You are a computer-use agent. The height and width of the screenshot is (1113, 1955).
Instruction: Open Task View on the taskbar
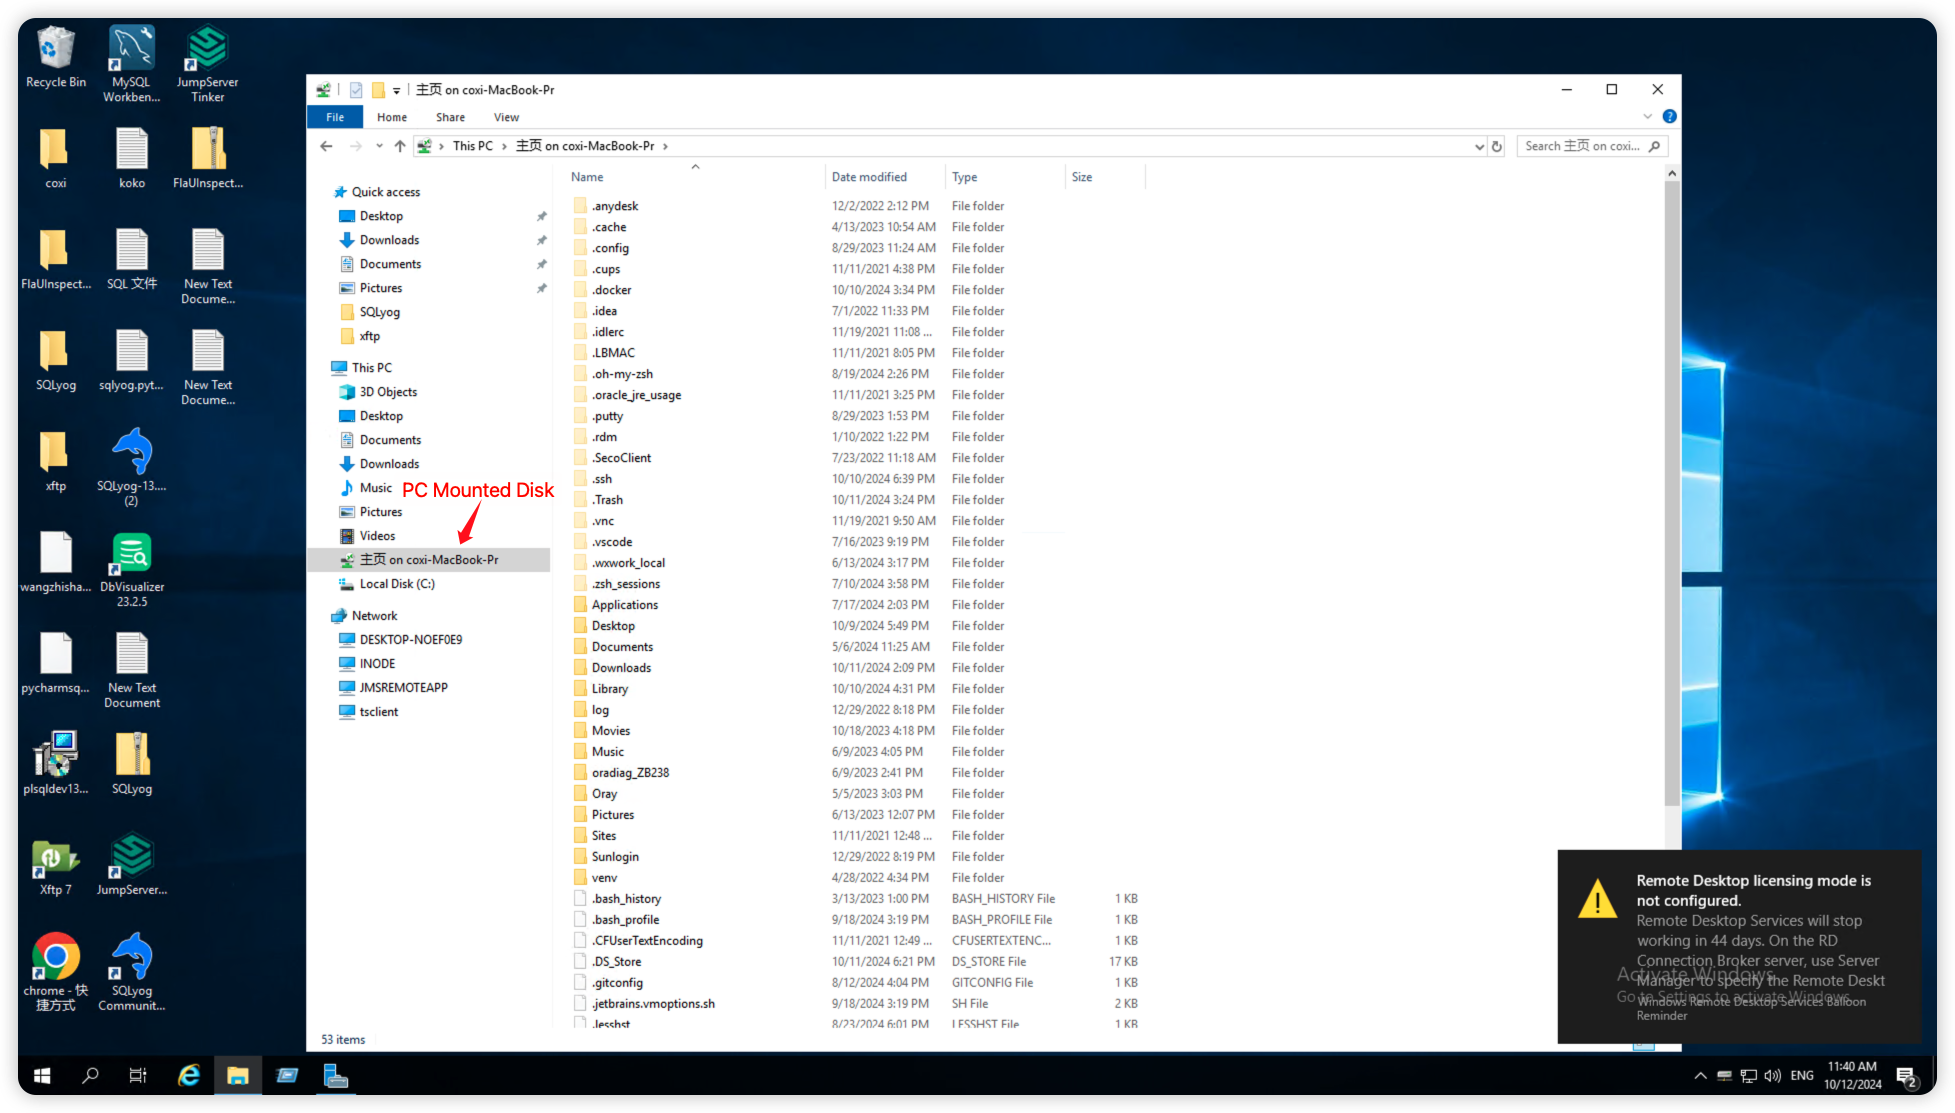coord(138,1075)
